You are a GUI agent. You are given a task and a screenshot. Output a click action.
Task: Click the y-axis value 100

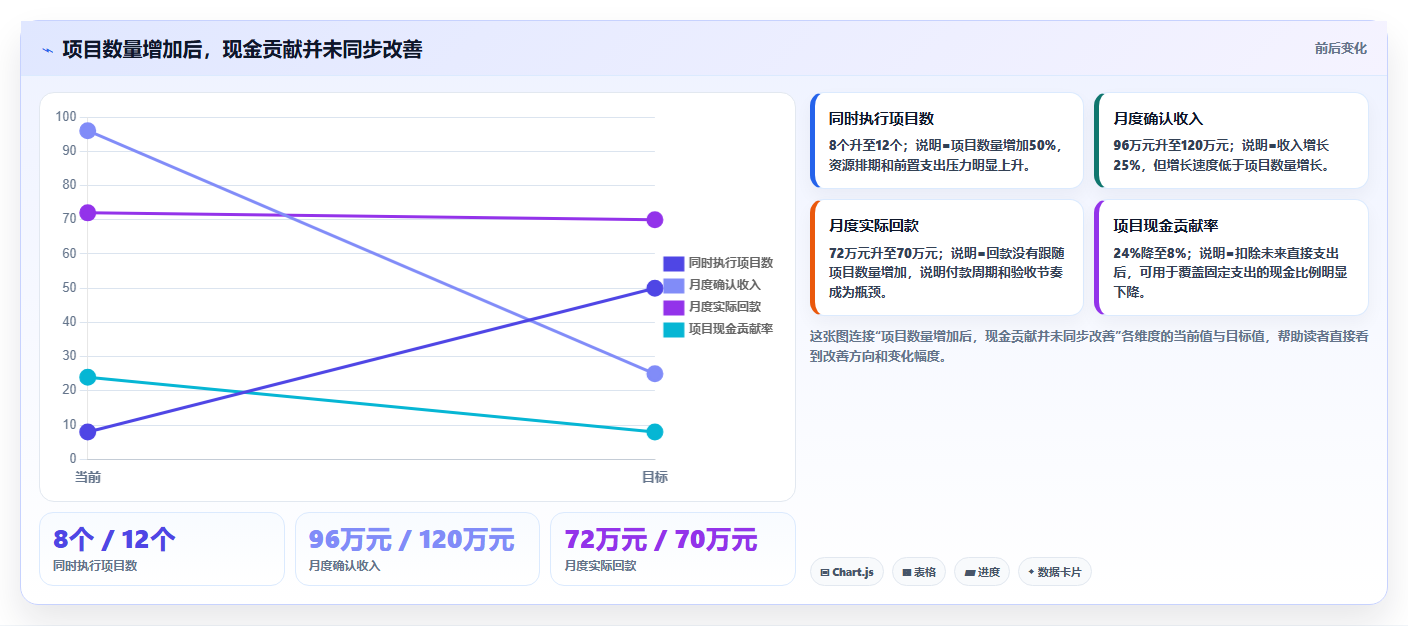tap(66, 117)
